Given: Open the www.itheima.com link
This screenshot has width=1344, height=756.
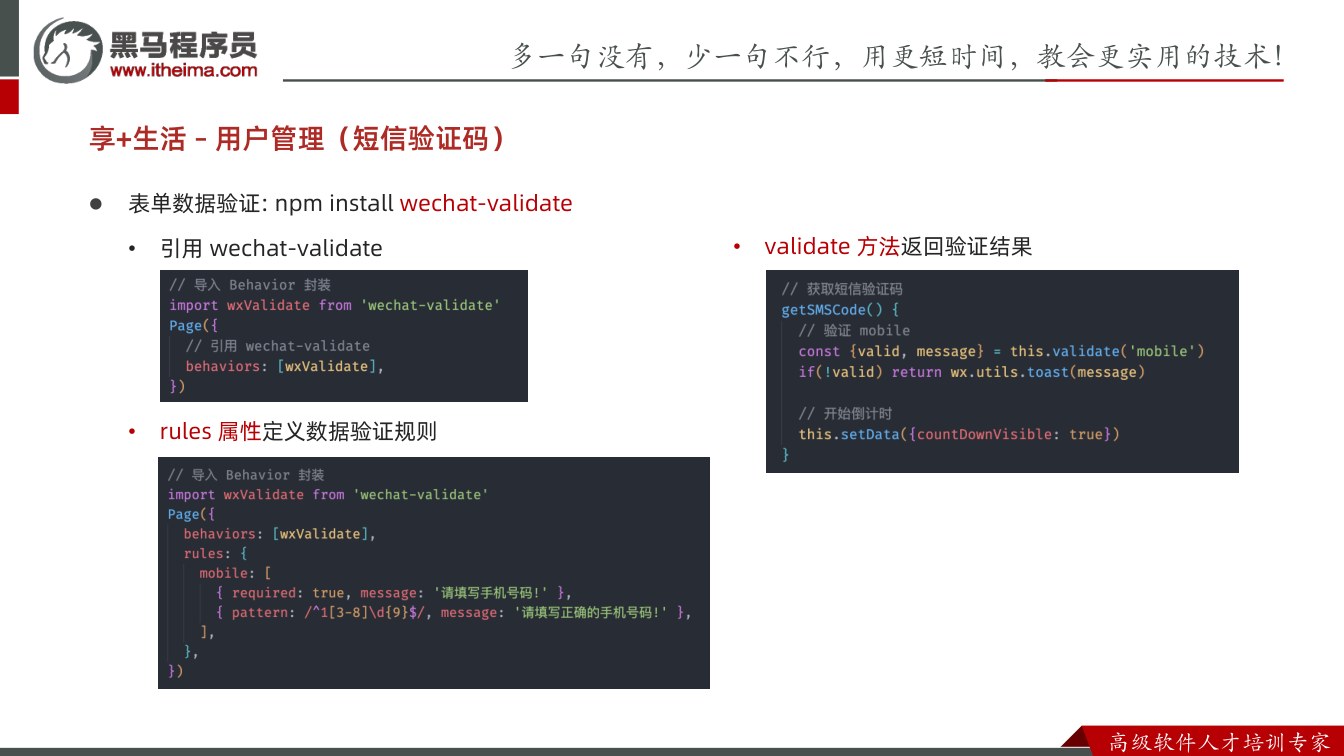Looking at the screenshot, I should tap(183, 70).
